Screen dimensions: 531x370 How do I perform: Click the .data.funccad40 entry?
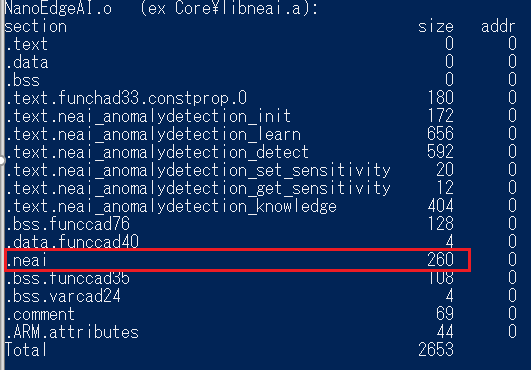[72, 242]
